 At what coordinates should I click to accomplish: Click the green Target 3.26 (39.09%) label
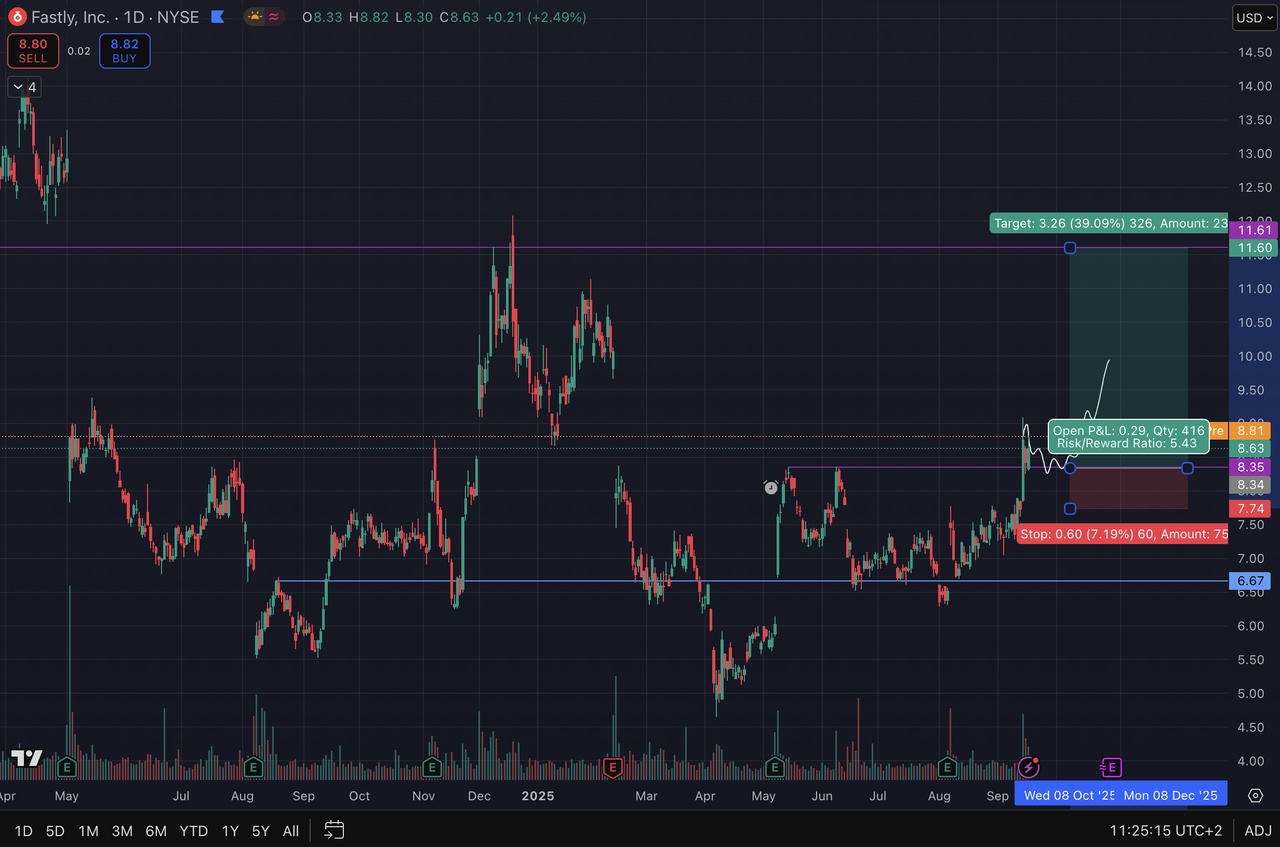pyautogui.click(x=1109, y=223)
